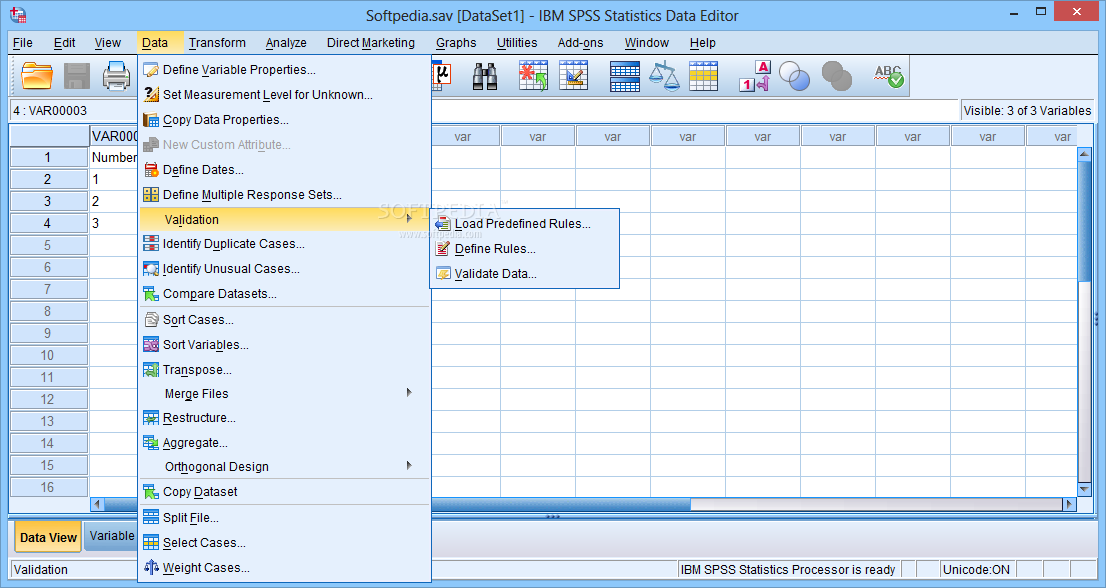
Task: Choose Validate Data submenu item
Action: coord(524,274)
